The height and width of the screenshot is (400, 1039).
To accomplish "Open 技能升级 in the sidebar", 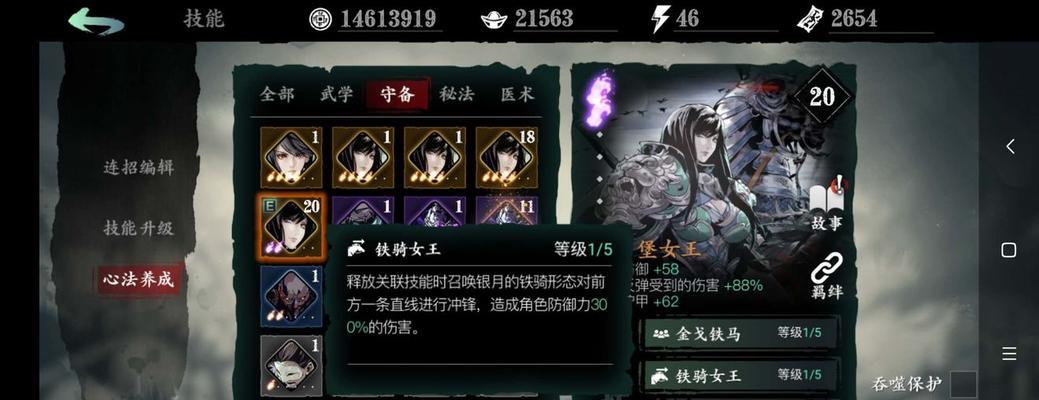I will pos(138,228).
